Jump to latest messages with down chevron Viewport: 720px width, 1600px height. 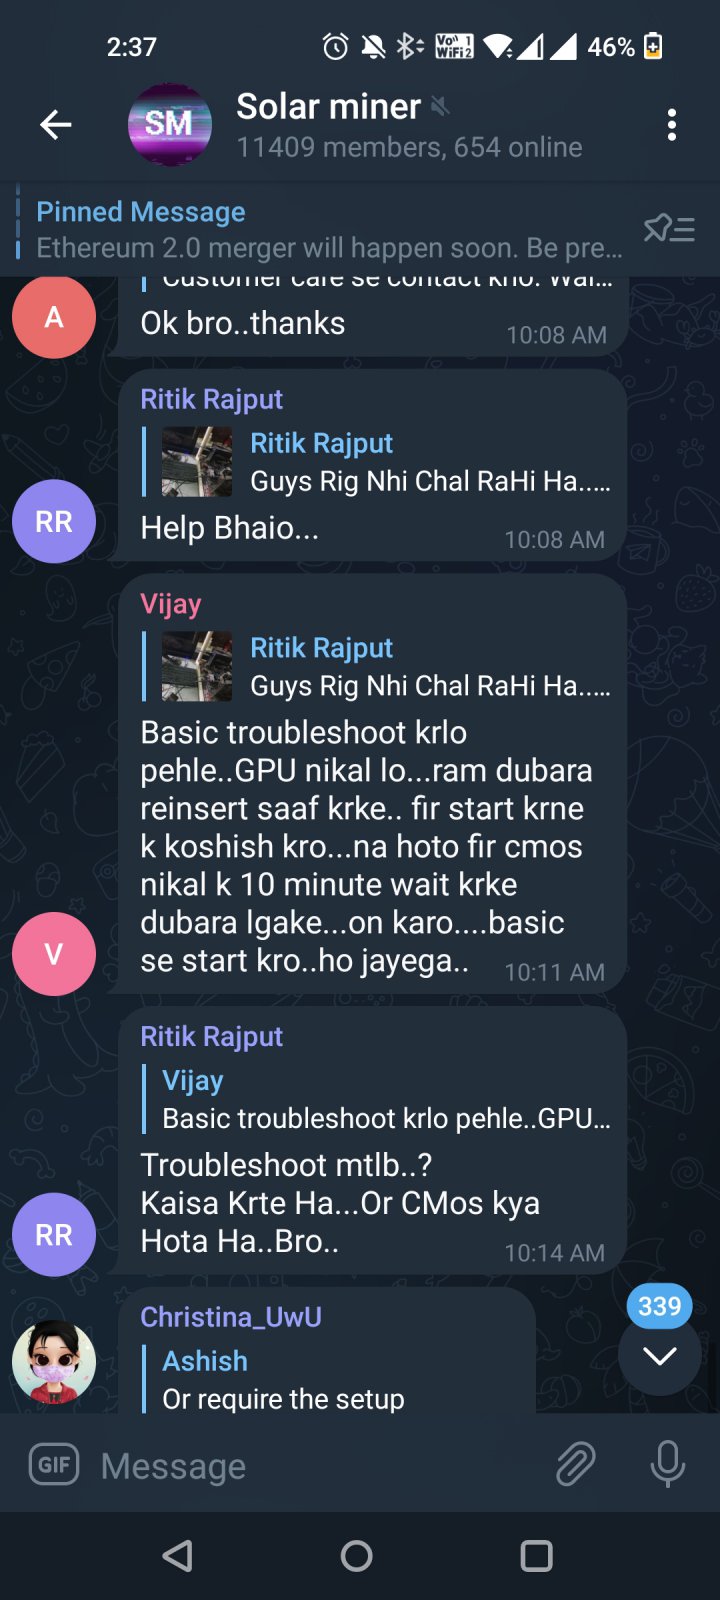pos(659,1356)
